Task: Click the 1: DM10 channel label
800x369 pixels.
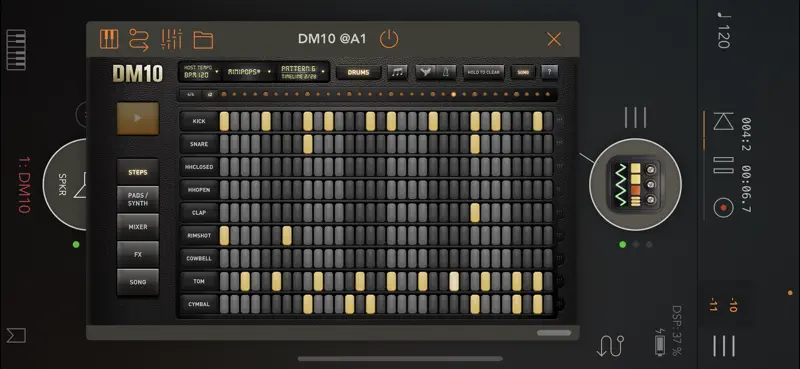Action: (23, 185)
